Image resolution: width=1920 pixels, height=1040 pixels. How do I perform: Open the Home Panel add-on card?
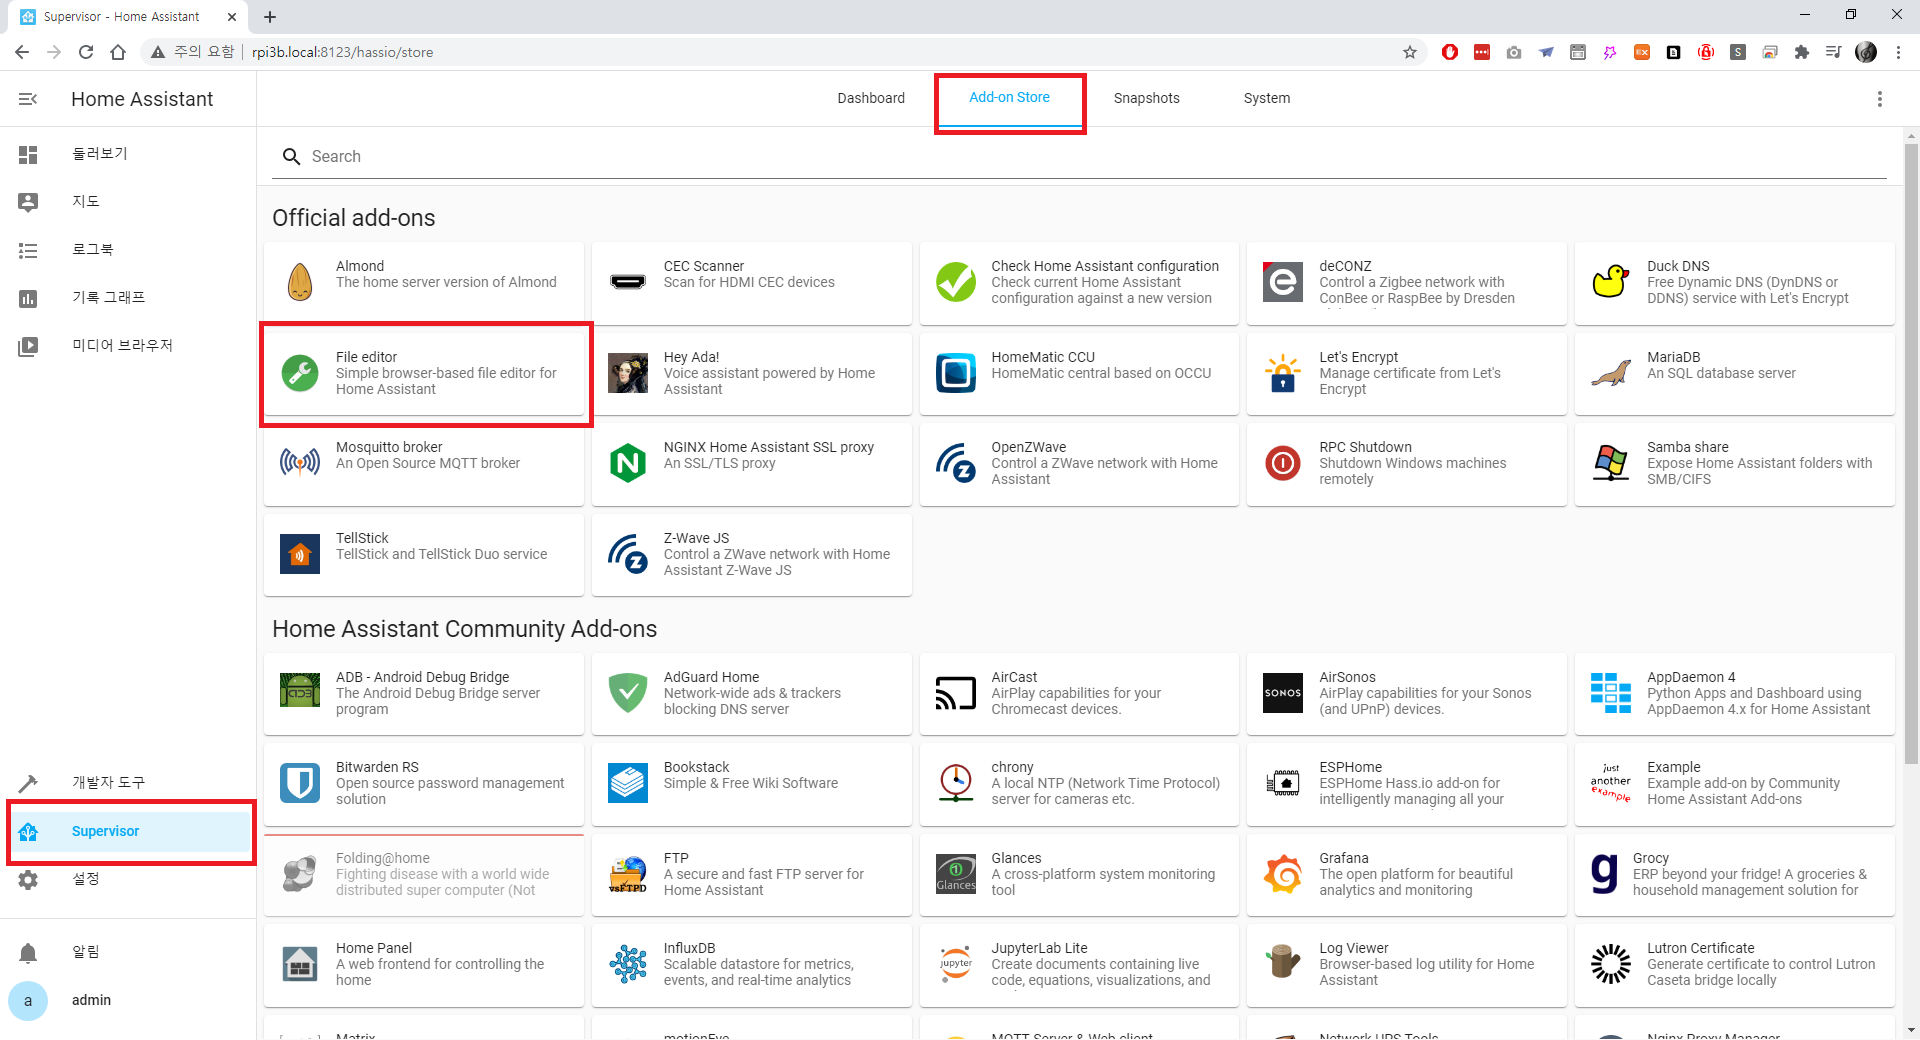pos(424,965)
